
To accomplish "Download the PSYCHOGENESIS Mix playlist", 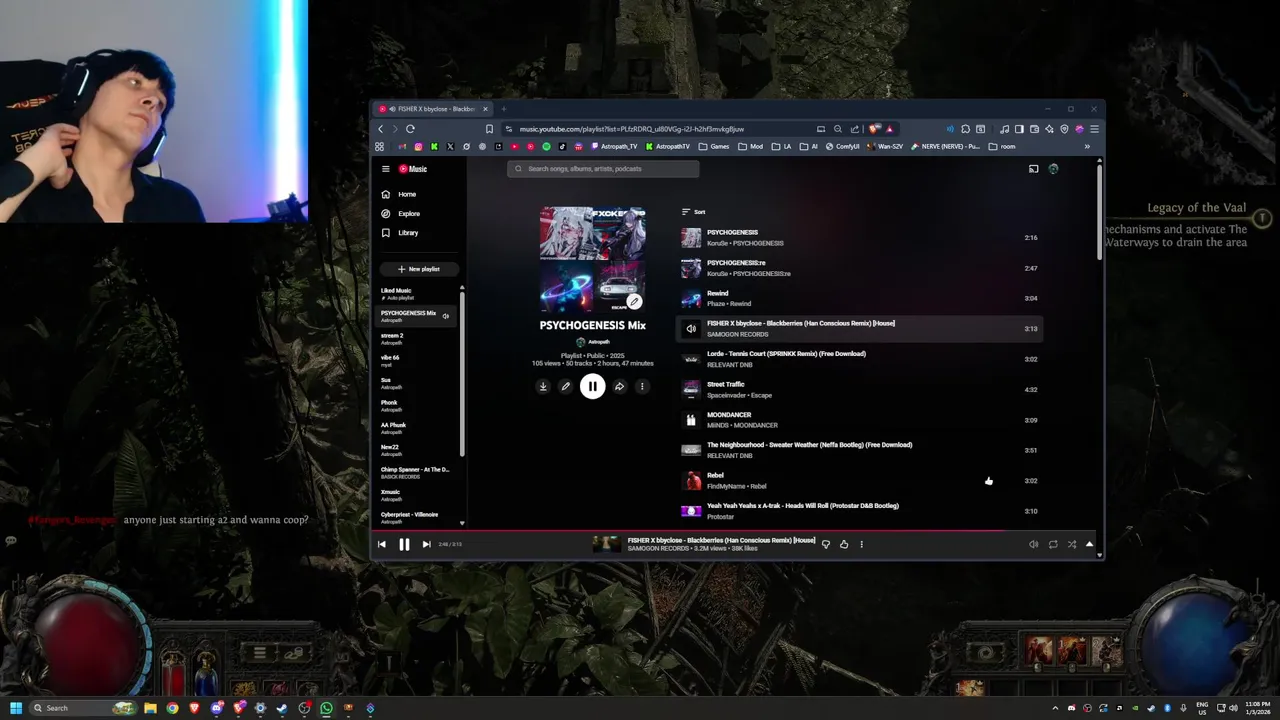I will coord(543,386).
